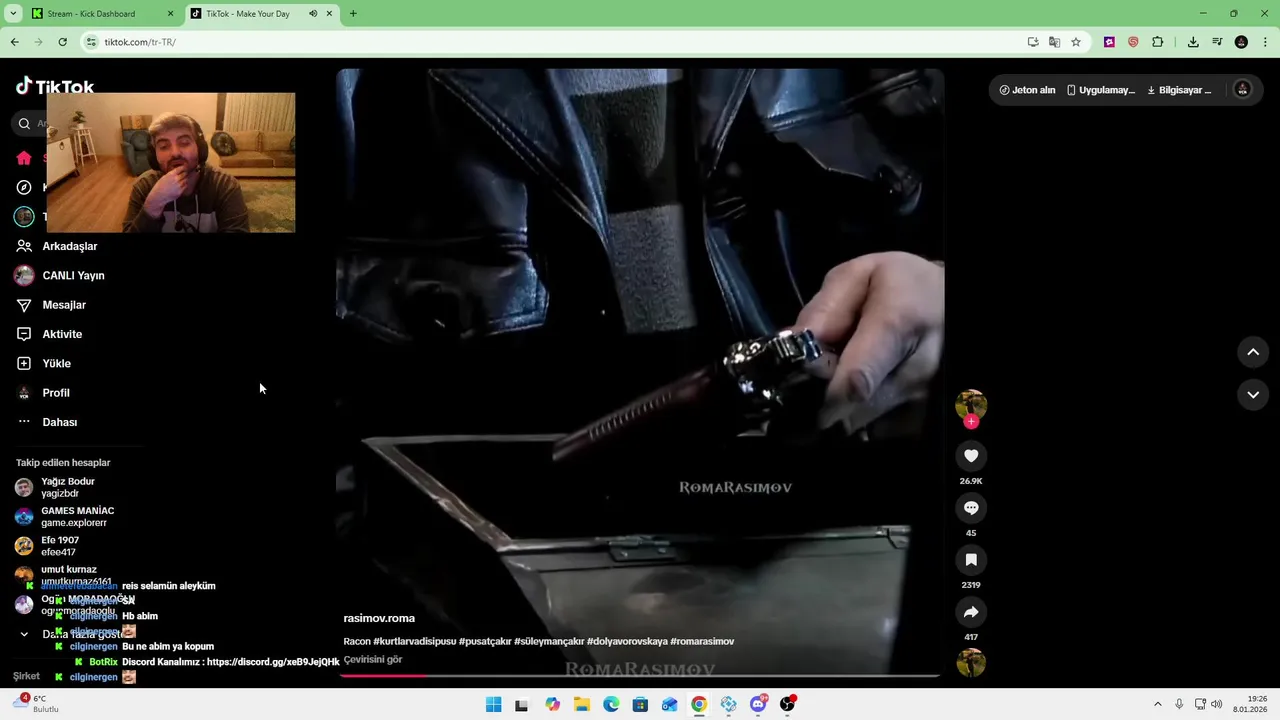This screenshot has height=720, width=1280.
Task: Open rasimov.roma username link
Action: pos(379,618)
